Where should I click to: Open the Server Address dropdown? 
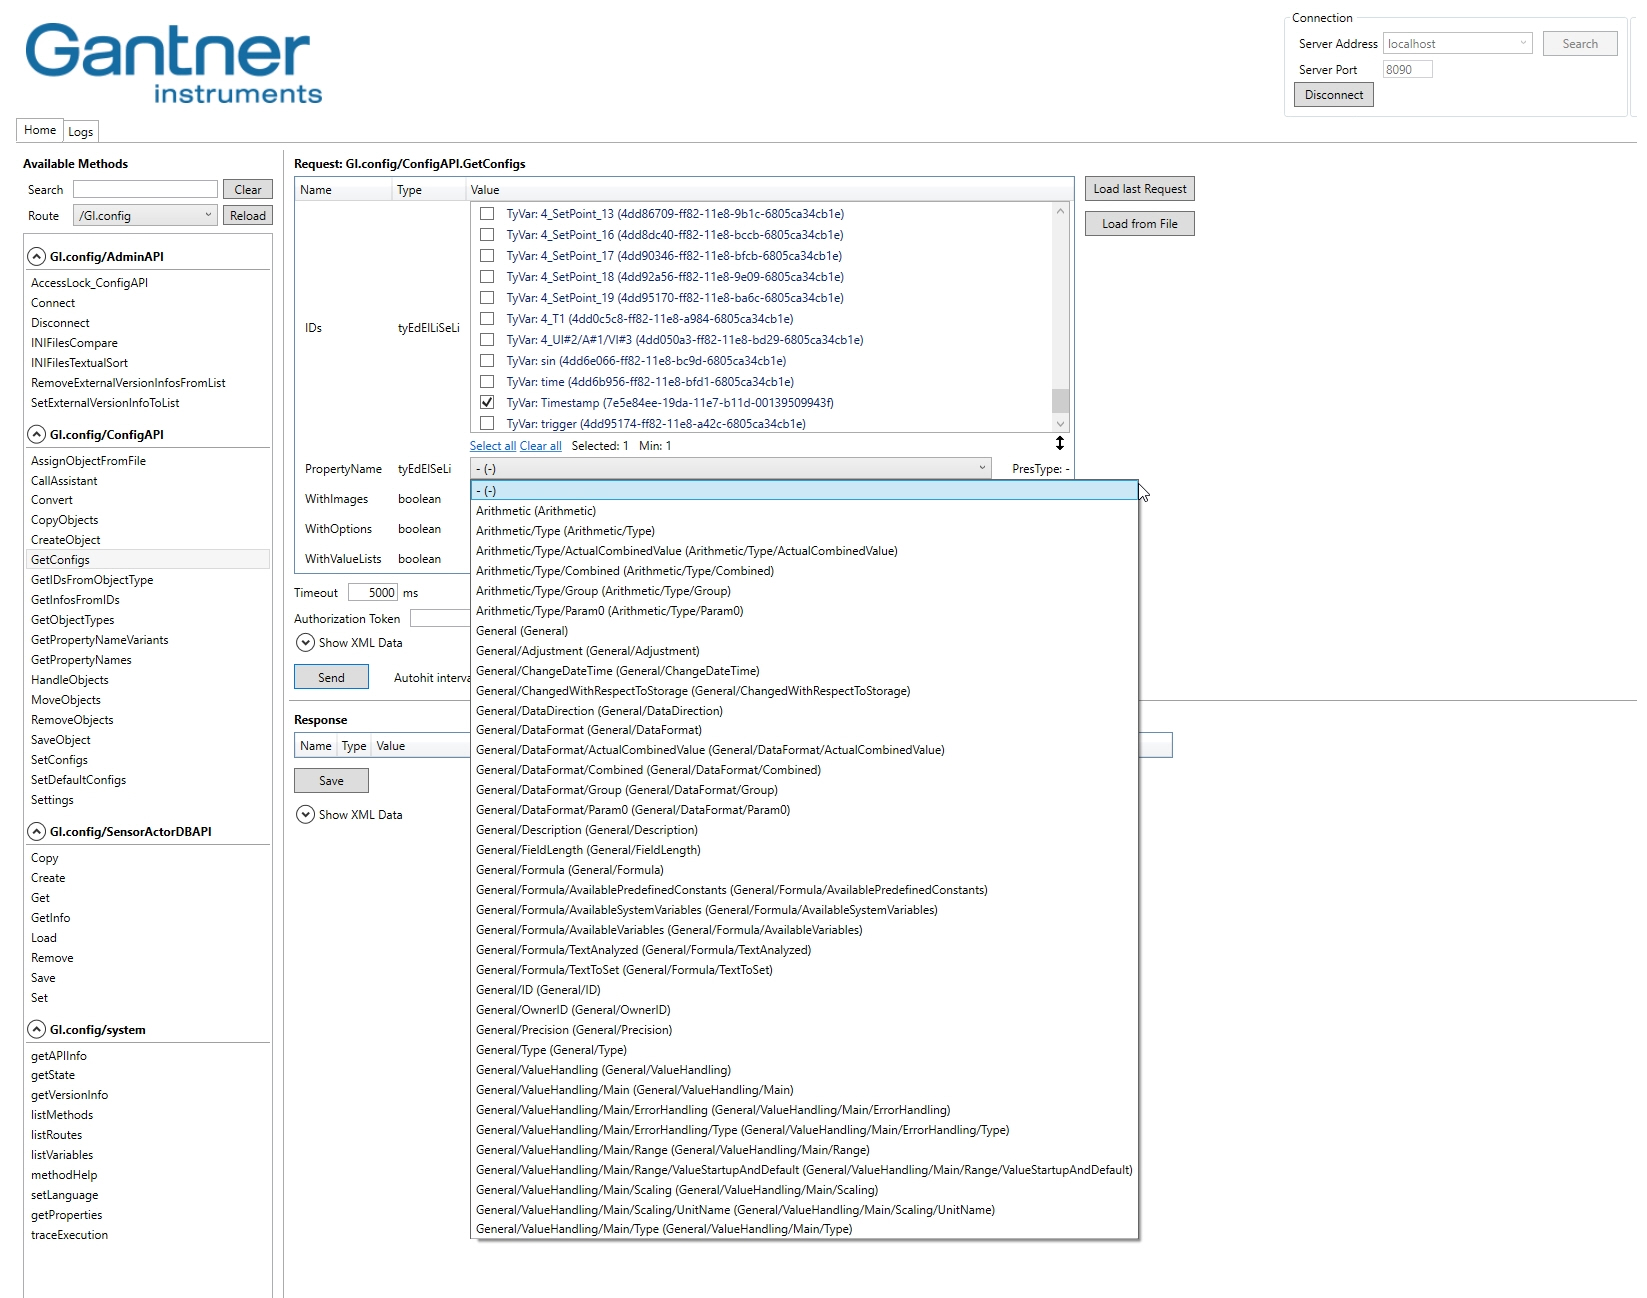[x=1525, y=43]
